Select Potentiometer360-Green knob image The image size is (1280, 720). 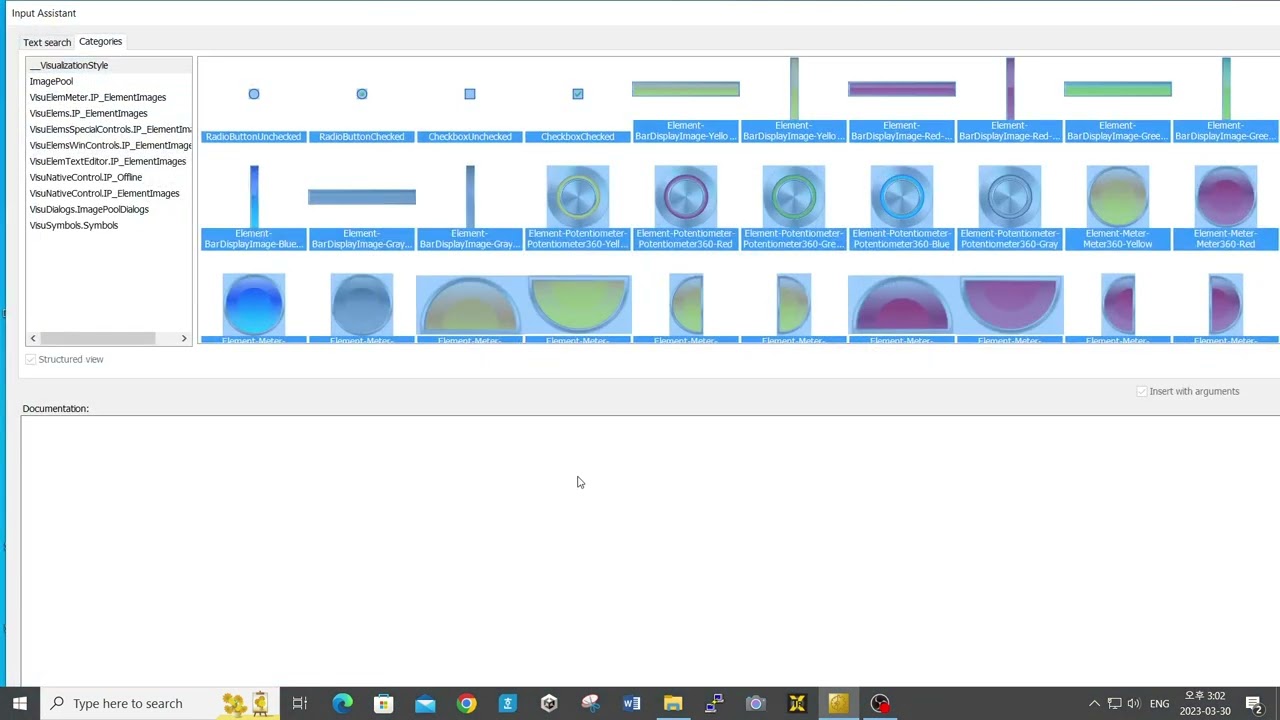[x=794, y=196]
